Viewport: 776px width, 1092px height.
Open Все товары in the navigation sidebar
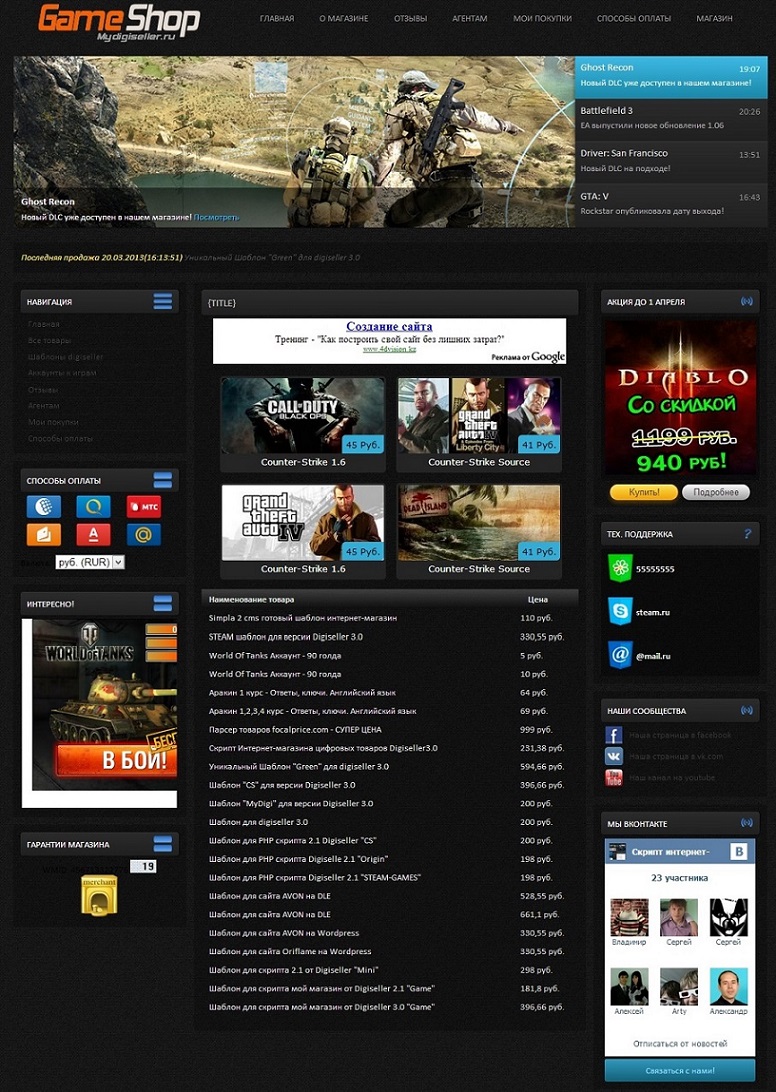tap(49, 341)
